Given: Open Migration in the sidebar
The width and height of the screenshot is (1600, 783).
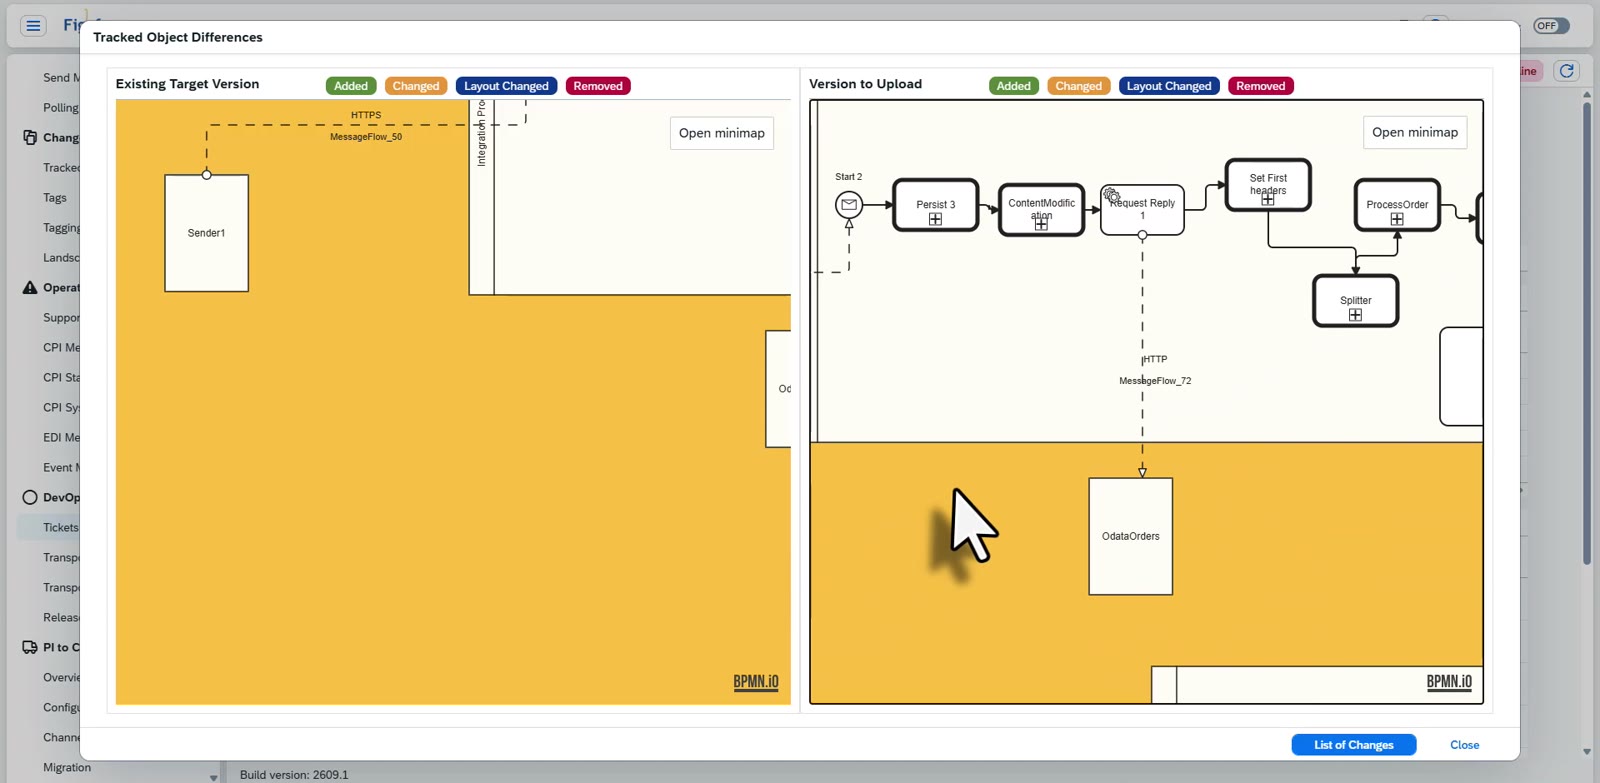Looking at the screenshot, I should point(67,767).
